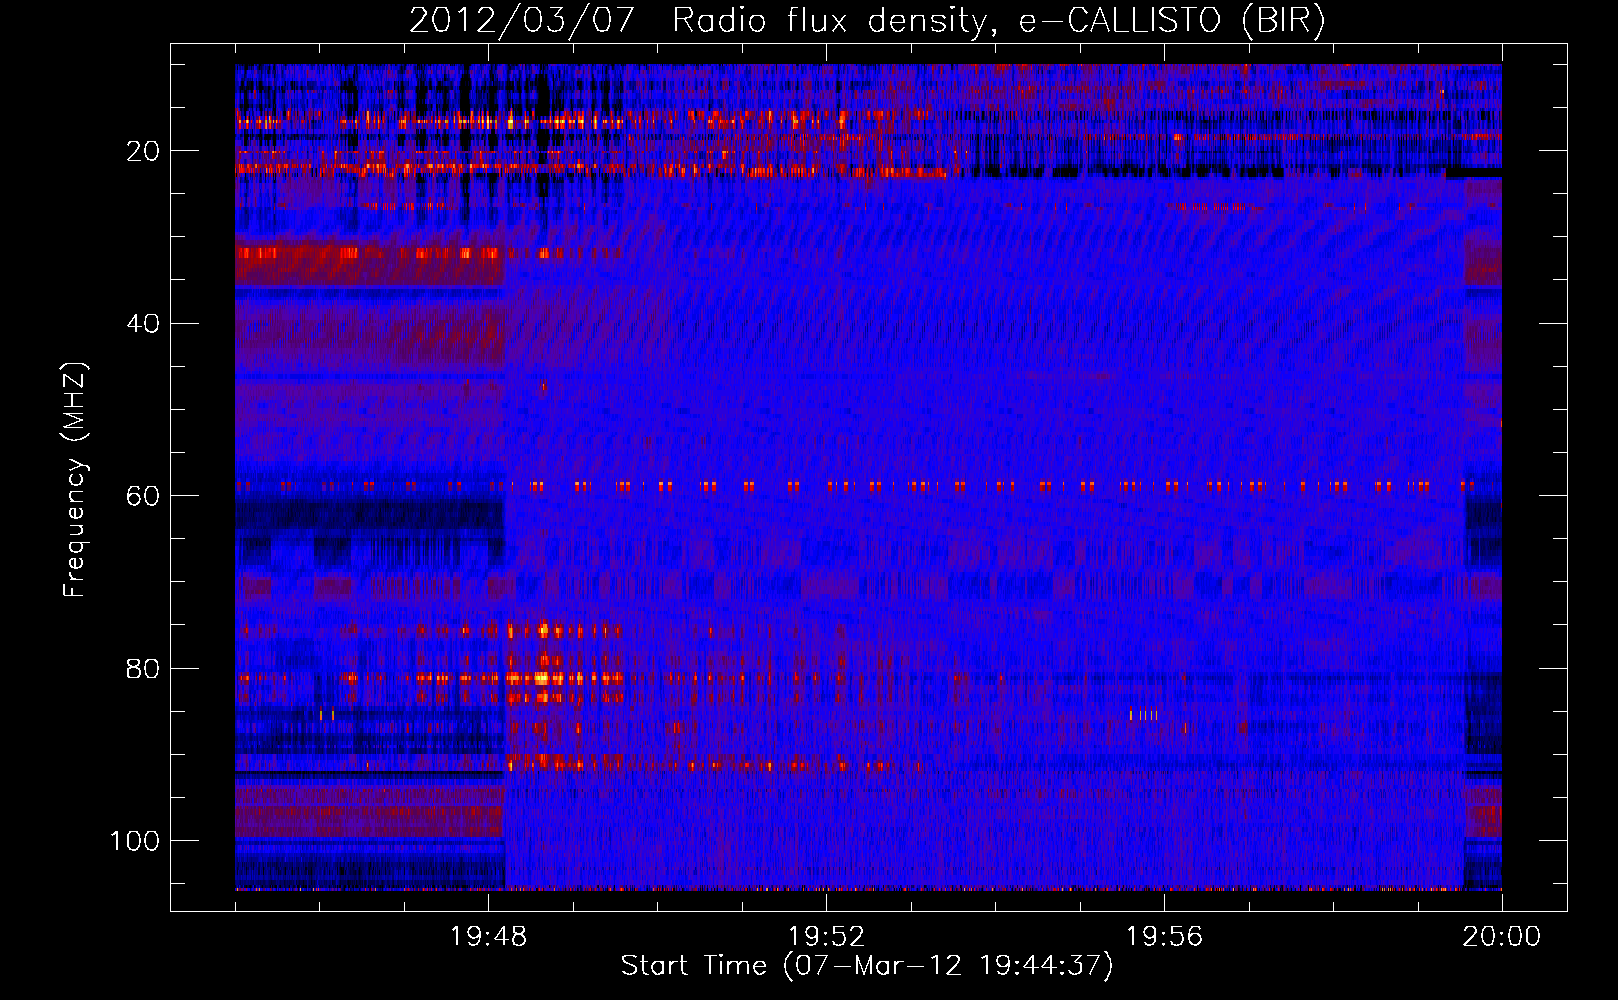Click the "19:48" time tick label

pos(488,937)
